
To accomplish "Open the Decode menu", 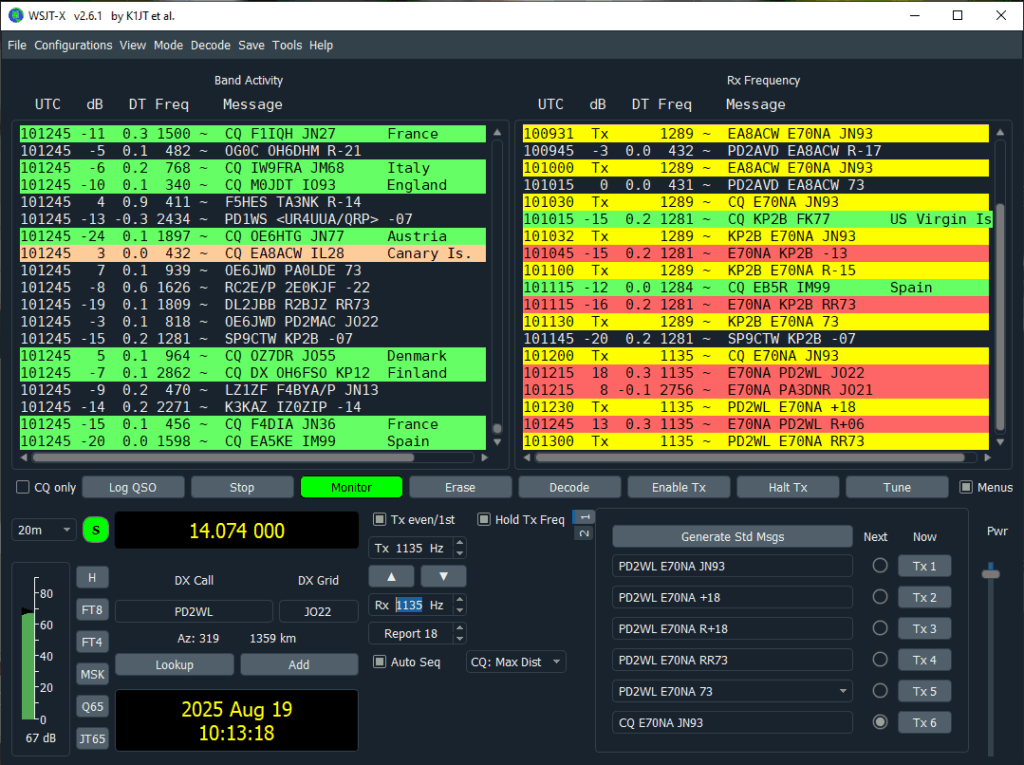I will tap(210, 45).
